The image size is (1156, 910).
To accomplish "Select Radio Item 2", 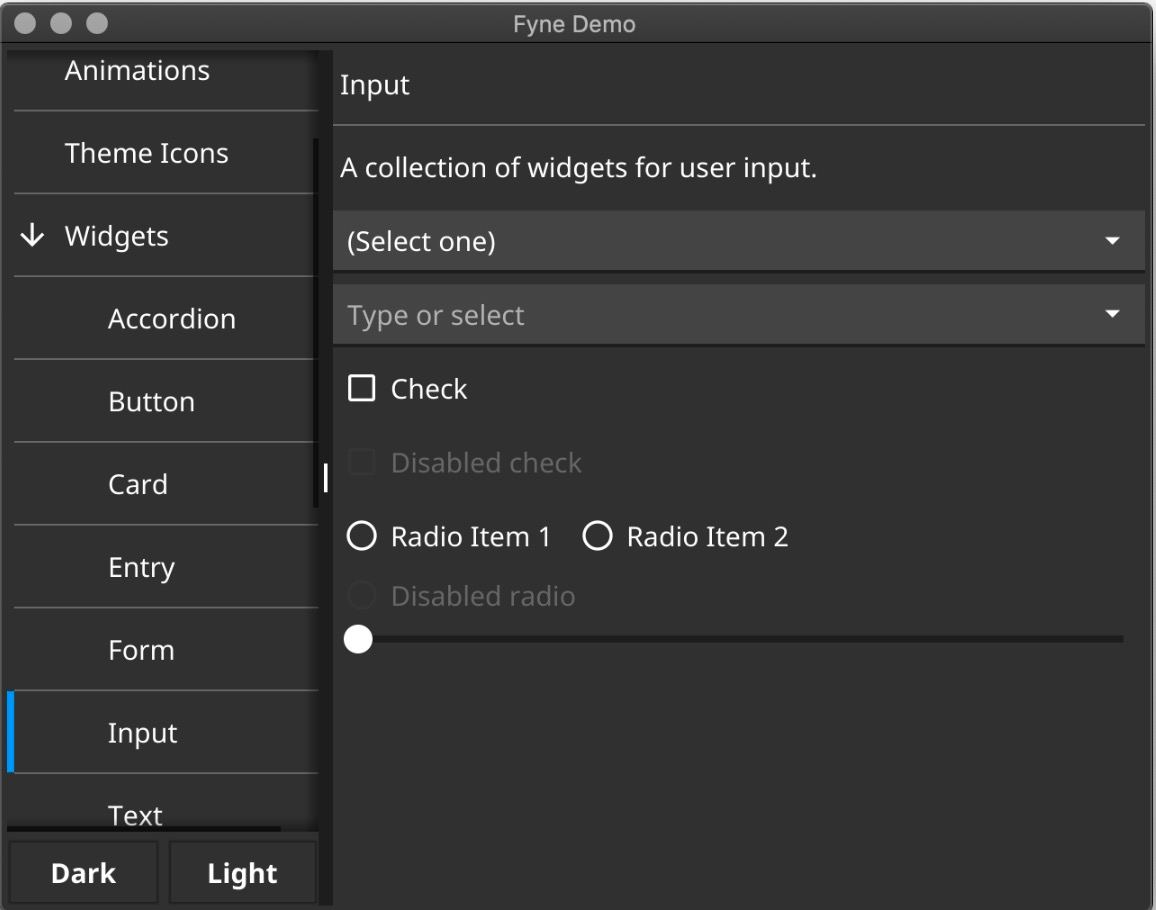I will (x=597, y=536).
